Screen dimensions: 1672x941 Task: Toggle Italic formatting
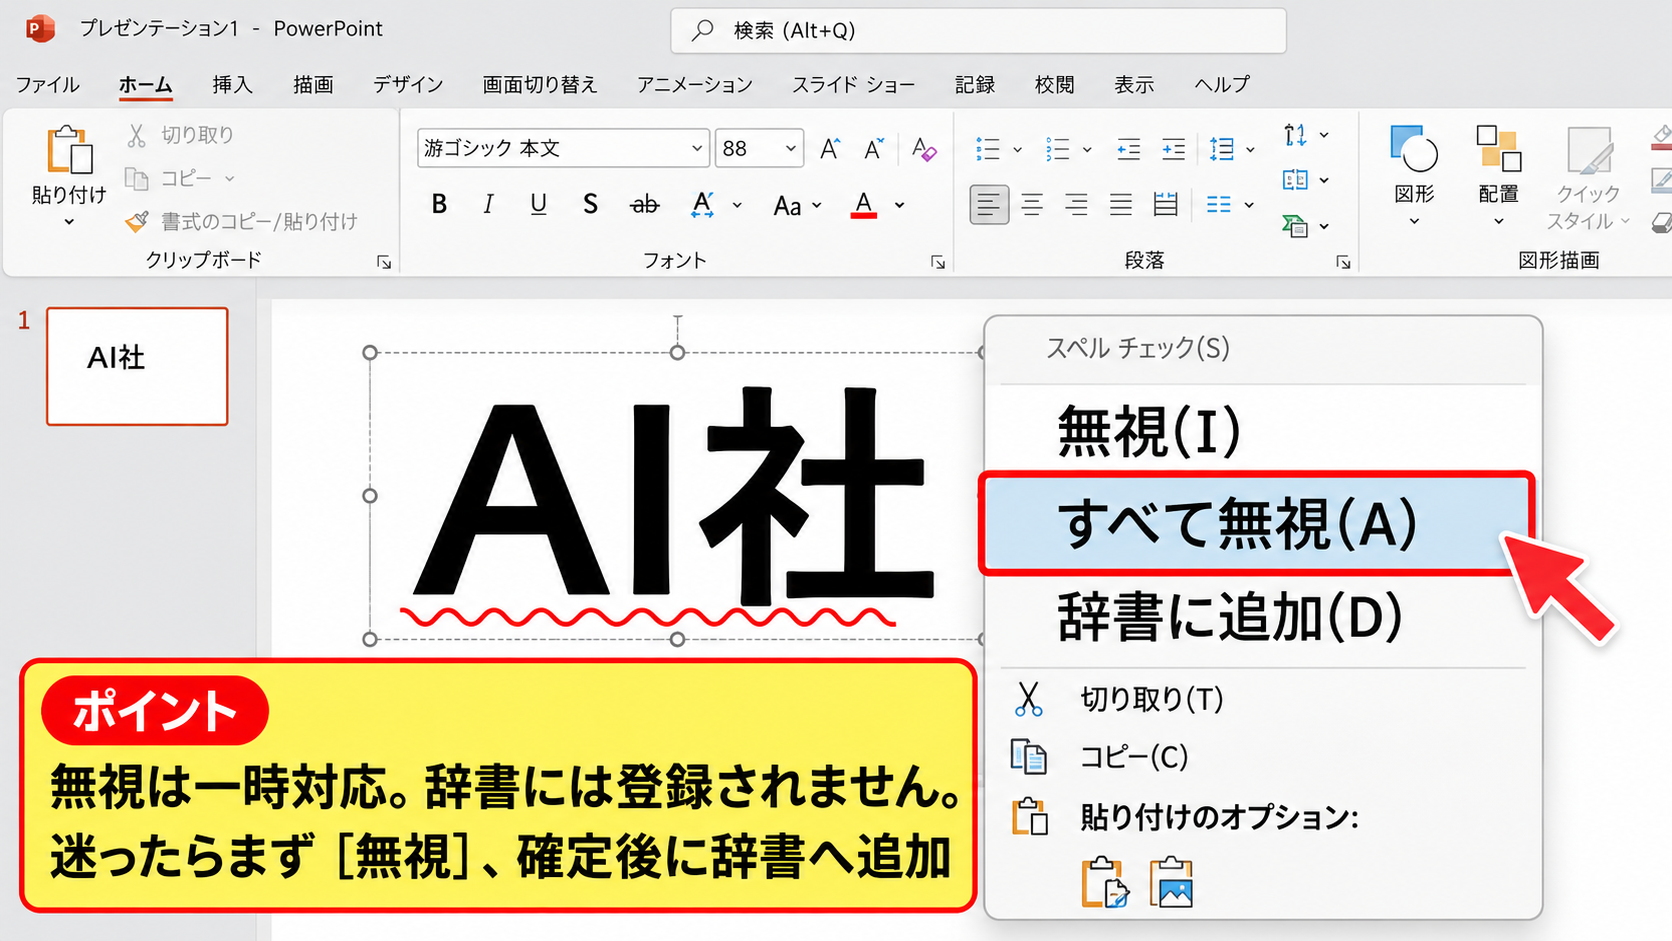(x=488, y=205)
